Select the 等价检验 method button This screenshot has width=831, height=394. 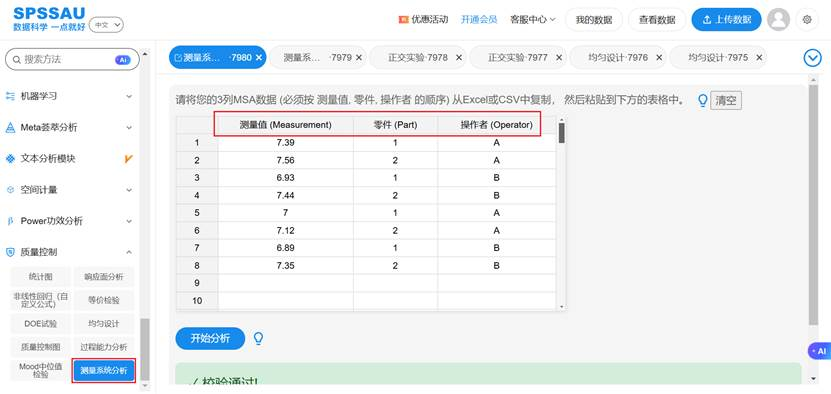click(x=104, y=300)
